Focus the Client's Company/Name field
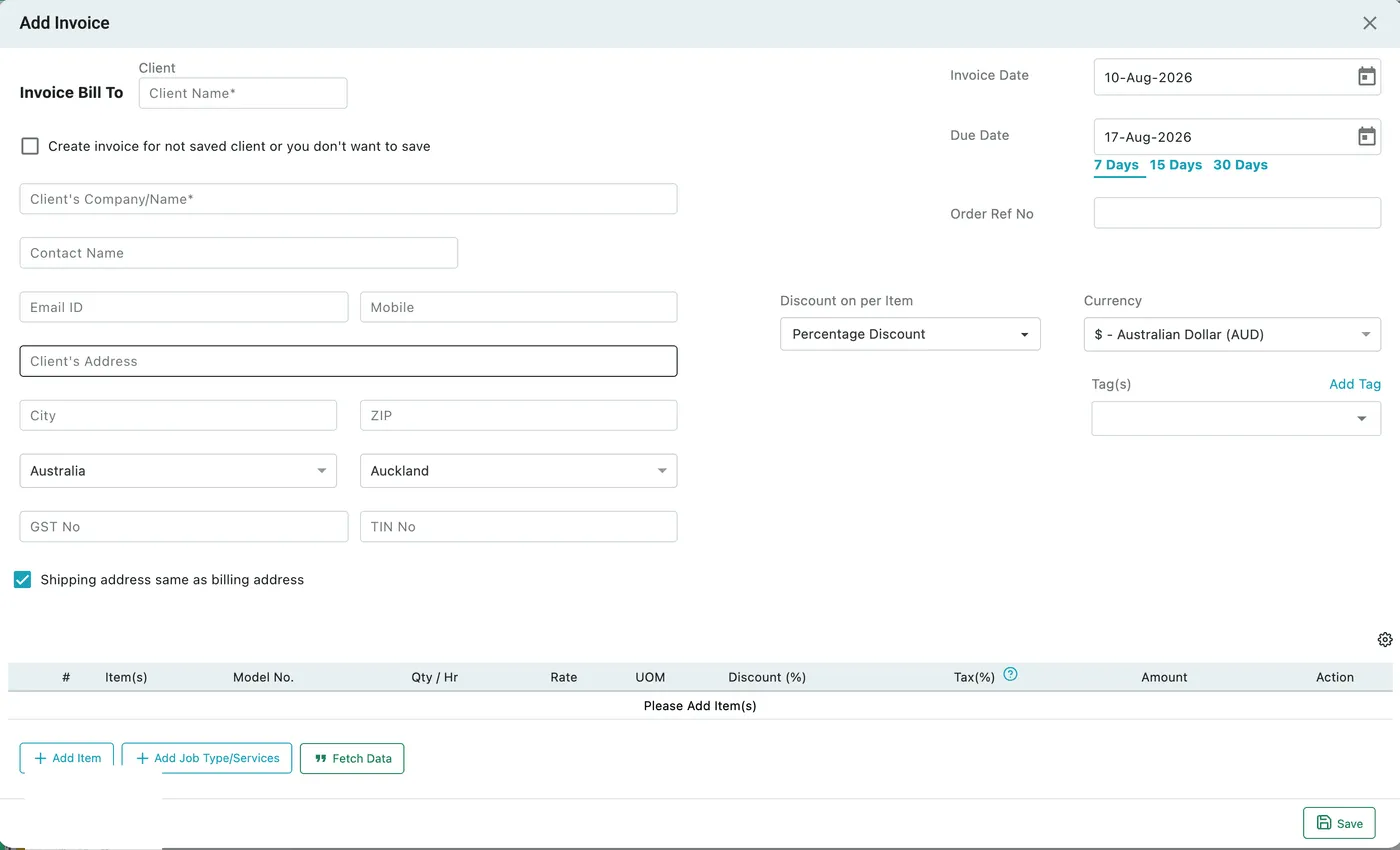This screenshot has height=850, width=1400. tap(348, 199)
